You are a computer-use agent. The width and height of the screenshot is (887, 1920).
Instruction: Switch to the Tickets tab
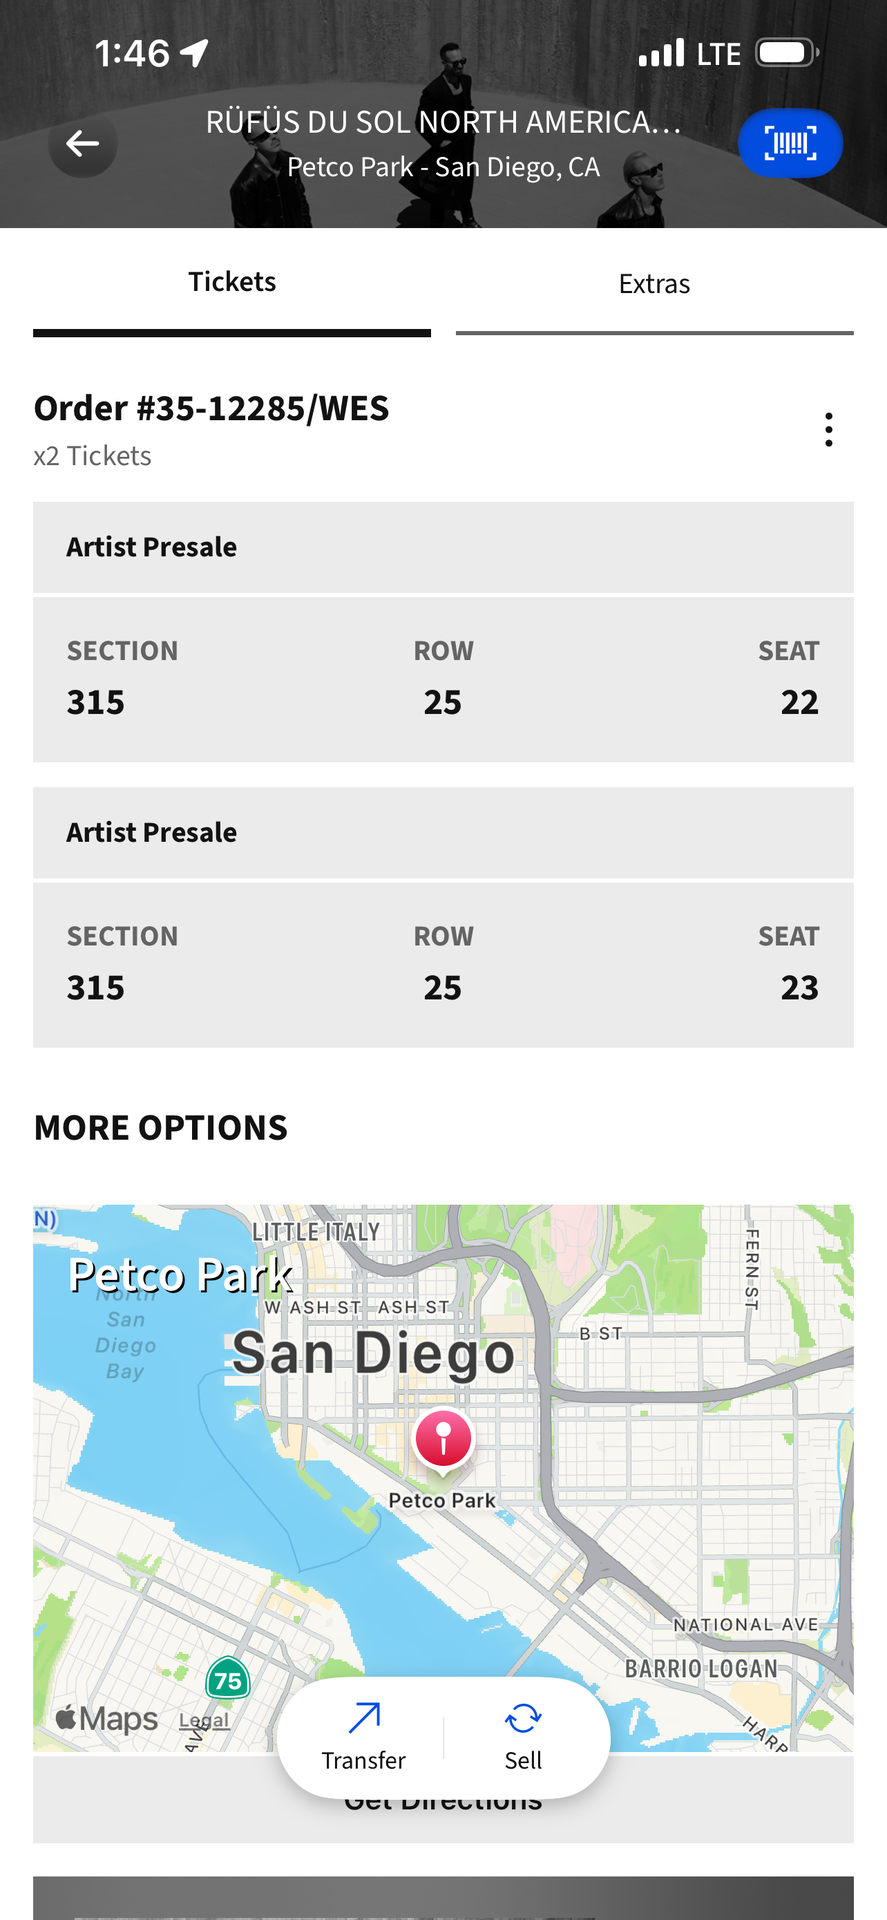pos(232,283)
